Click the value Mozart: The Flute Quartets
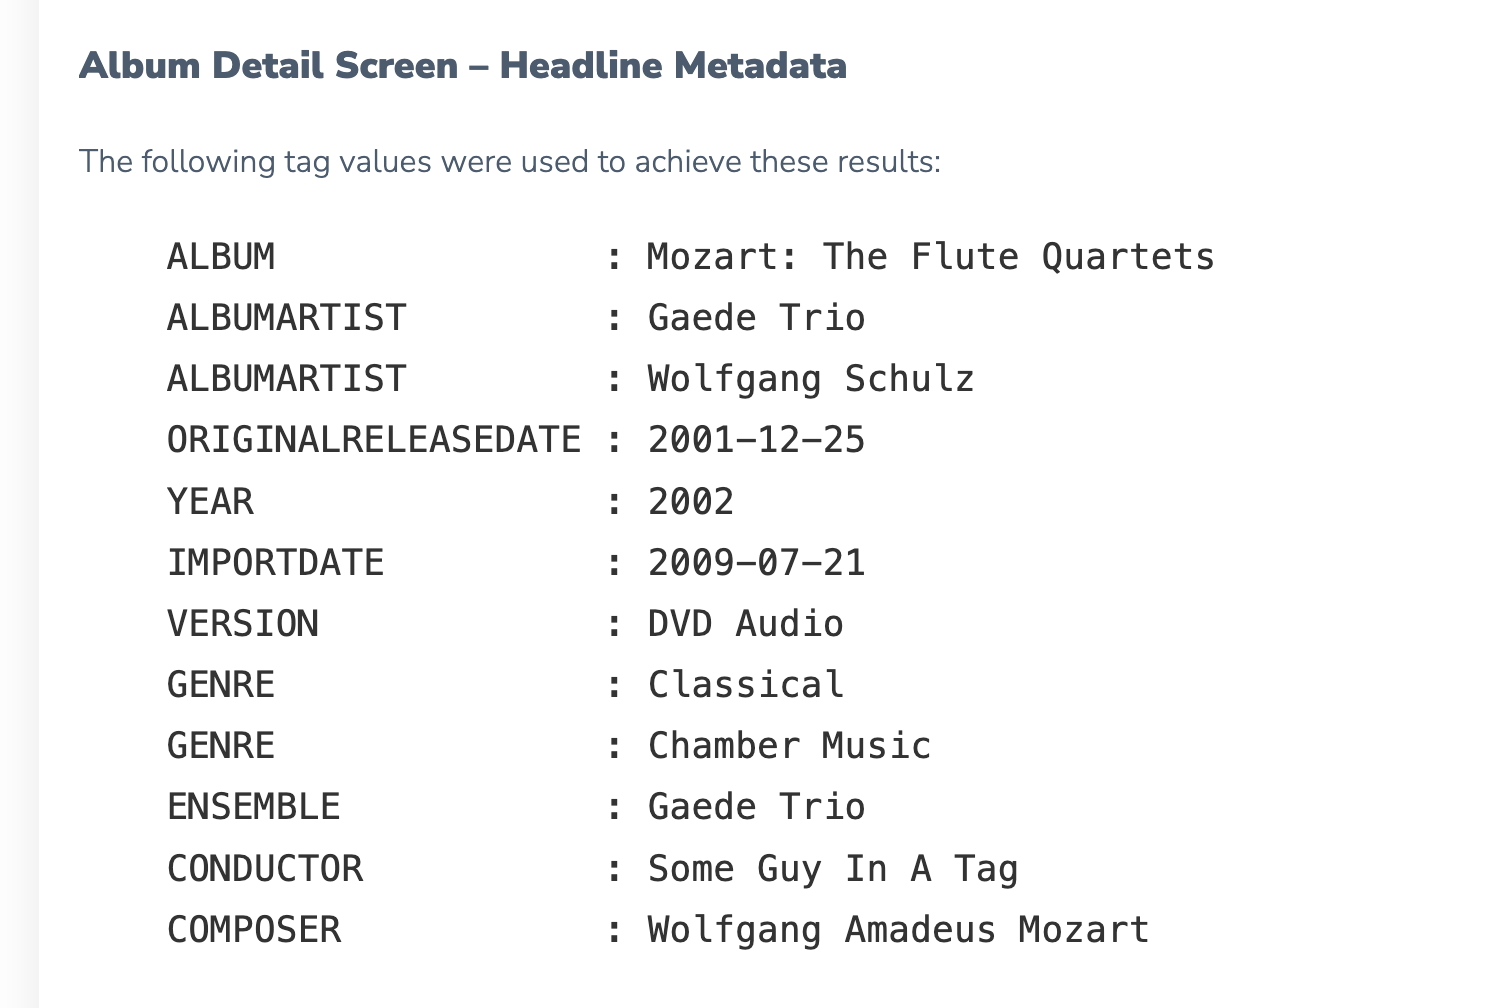1488x1008 pixels. pyautogui.click(x=931, y=257)
